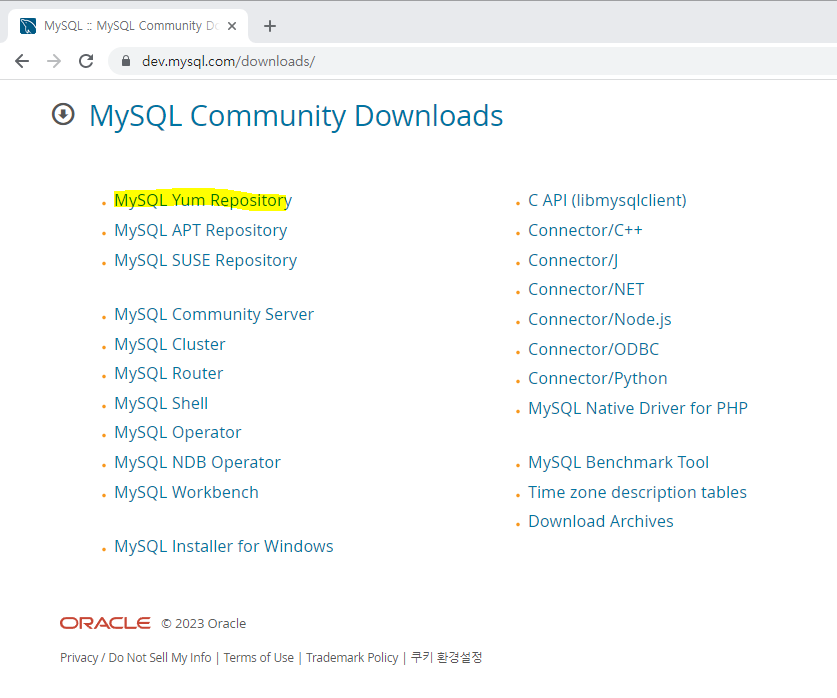Open MySQL Operator link
Viewport: 837px width, 698px height.
(x=178, y=432)
